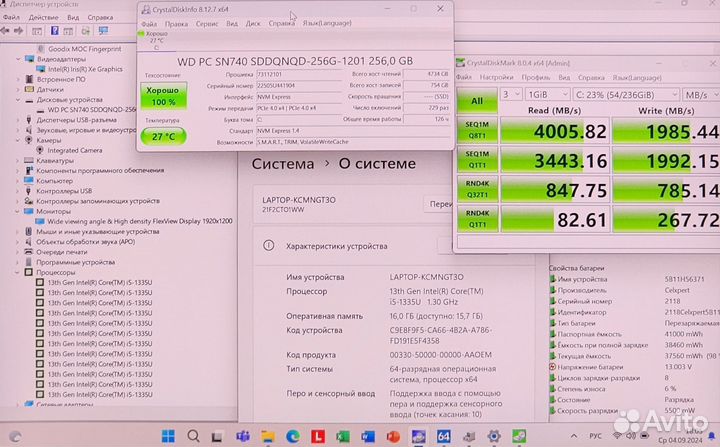Open PowerPoint from the taskbar
720x447 pixels.
393,436
